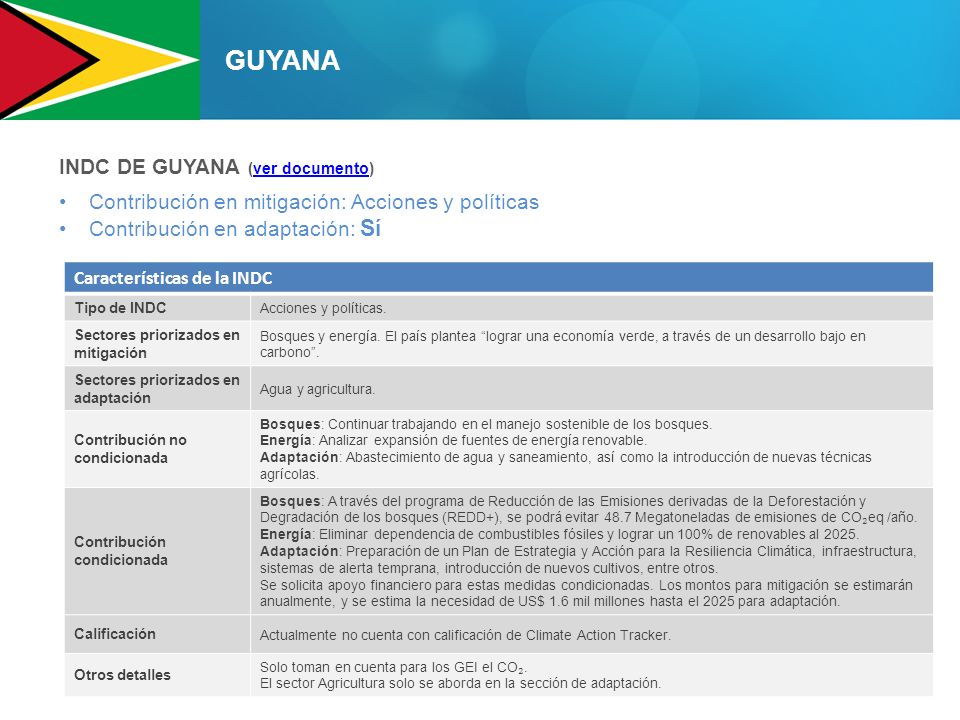
Task: Click 'Solo toman en cuenta para los GEI' line
Action: [393, 667]
